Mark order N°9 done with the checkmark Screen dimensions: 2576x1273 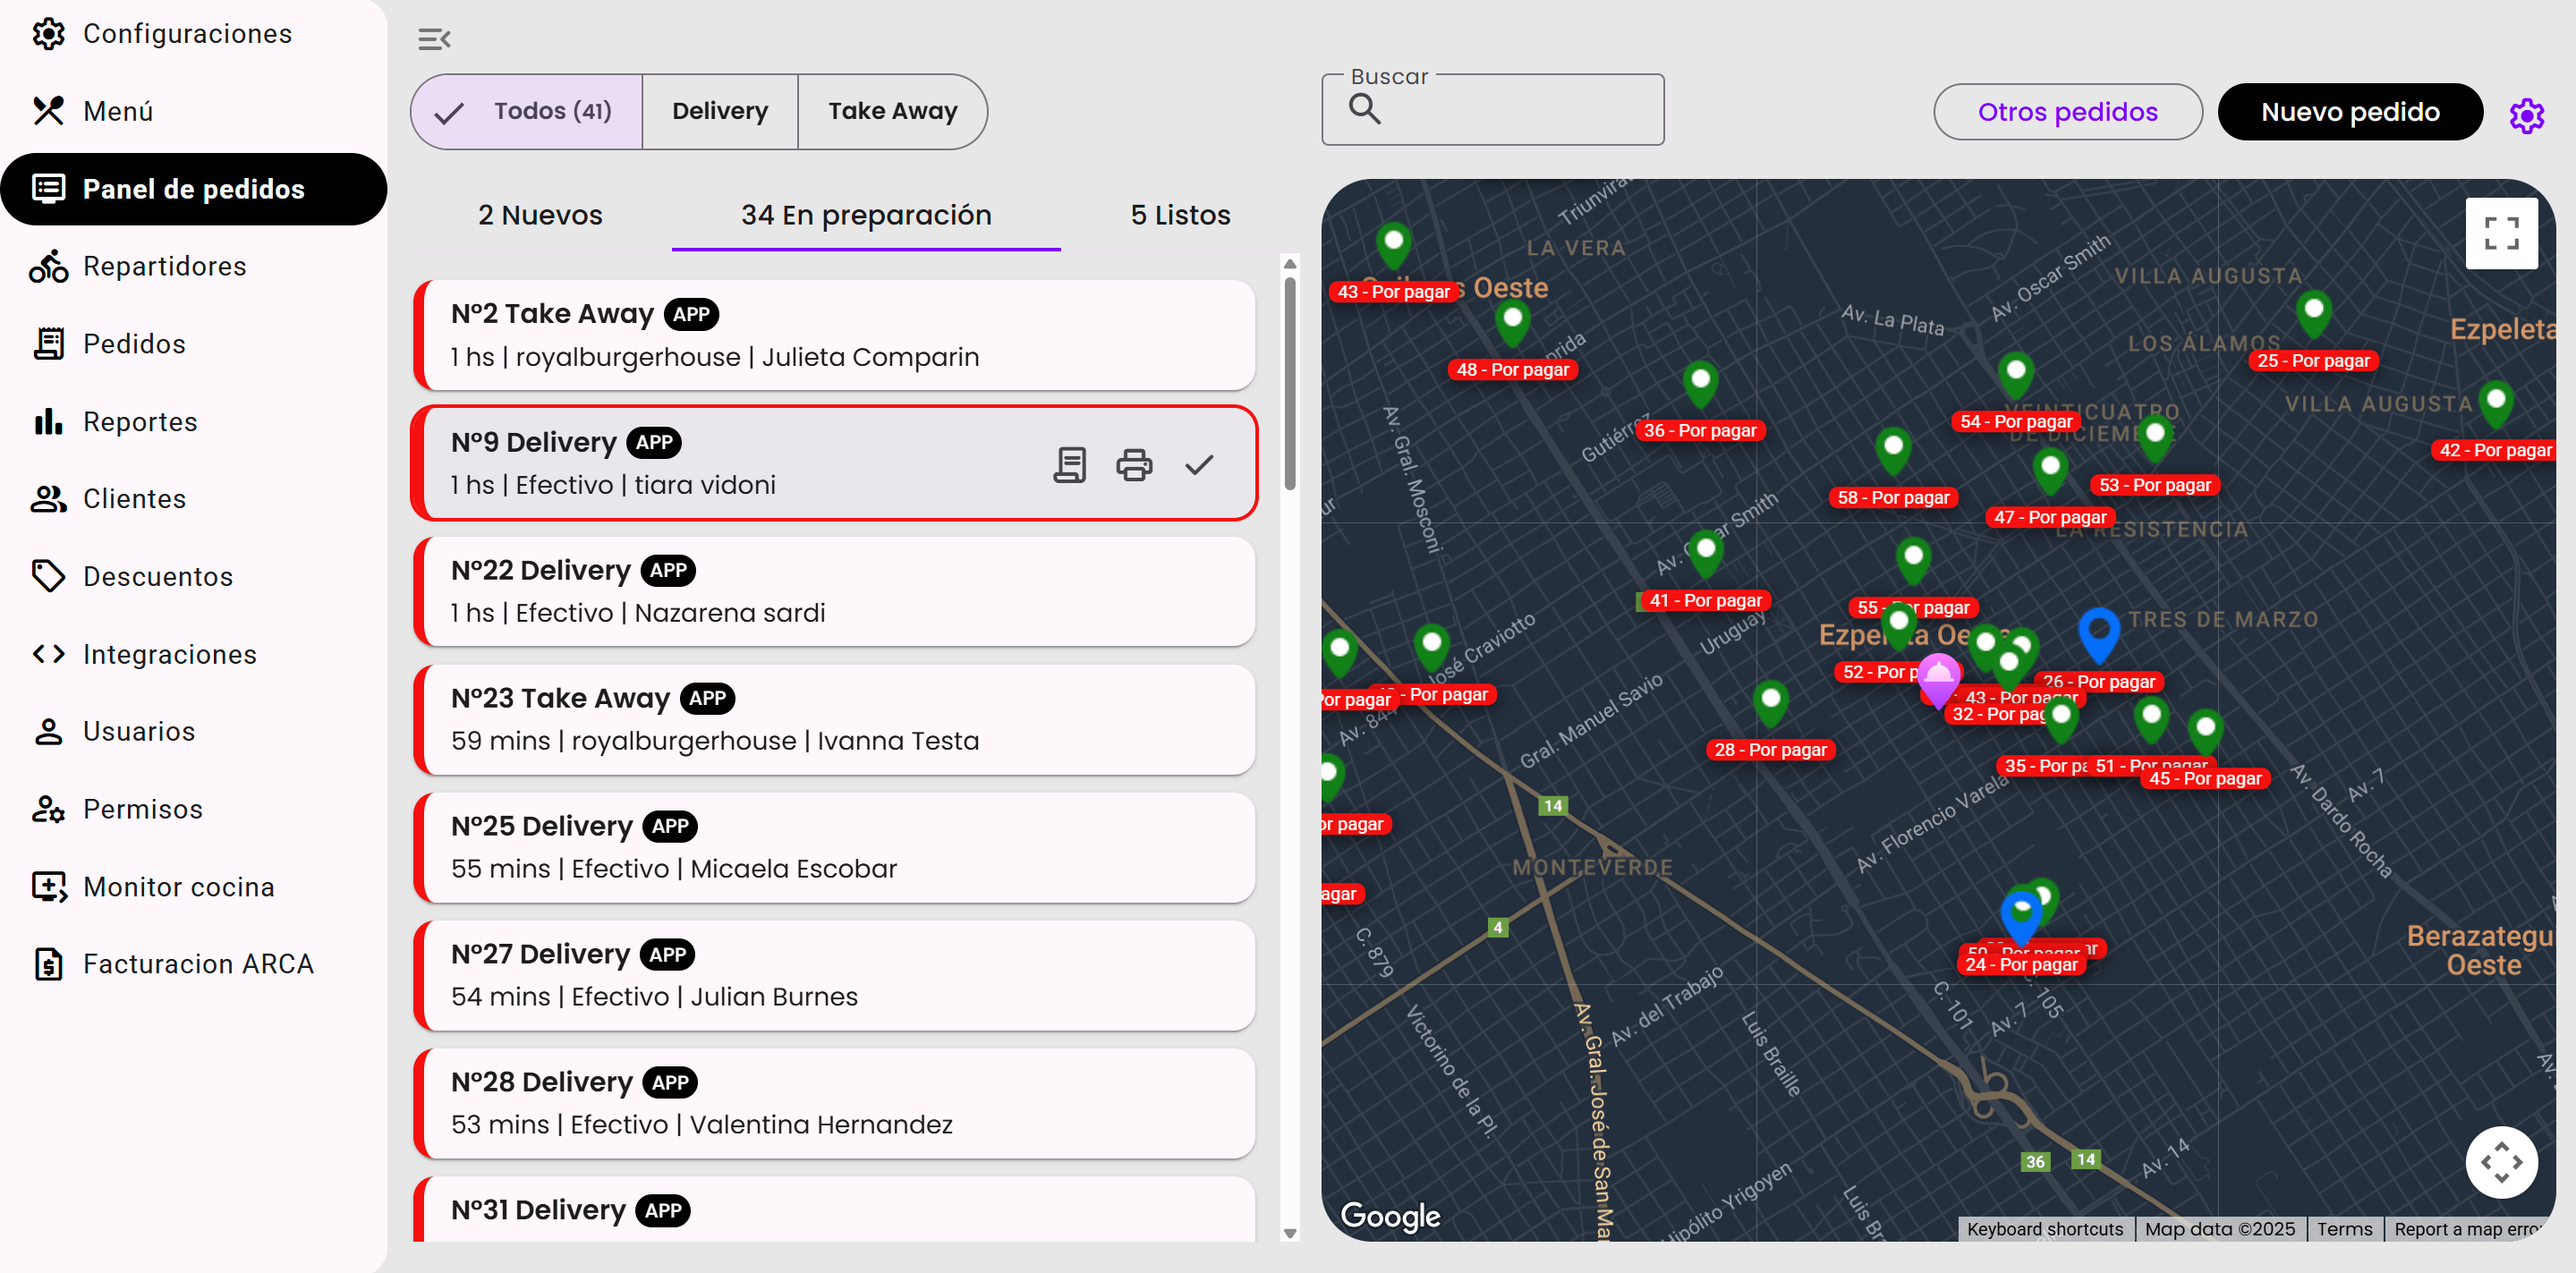[1198, 465]
